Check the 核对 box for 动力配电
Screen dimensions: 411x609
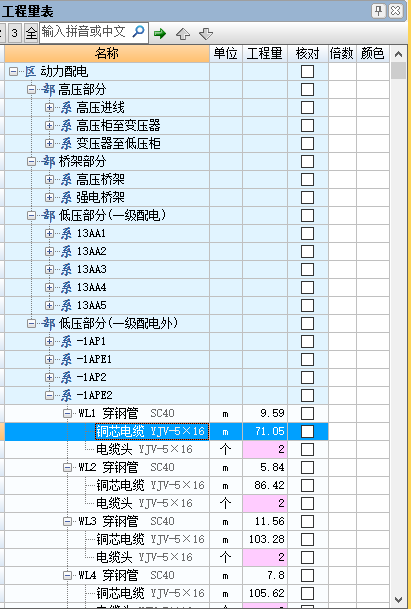click(x=307, y=71)
